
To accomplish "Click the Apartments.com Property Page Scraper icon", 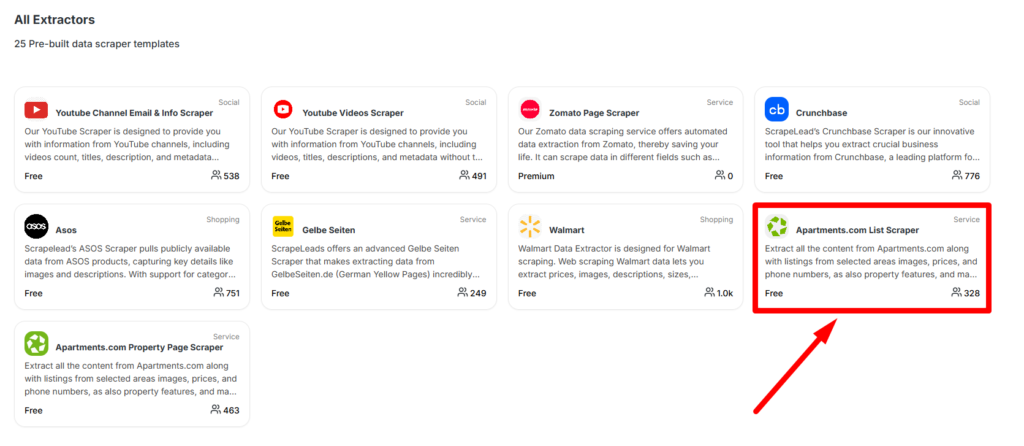I will [37, 343].
